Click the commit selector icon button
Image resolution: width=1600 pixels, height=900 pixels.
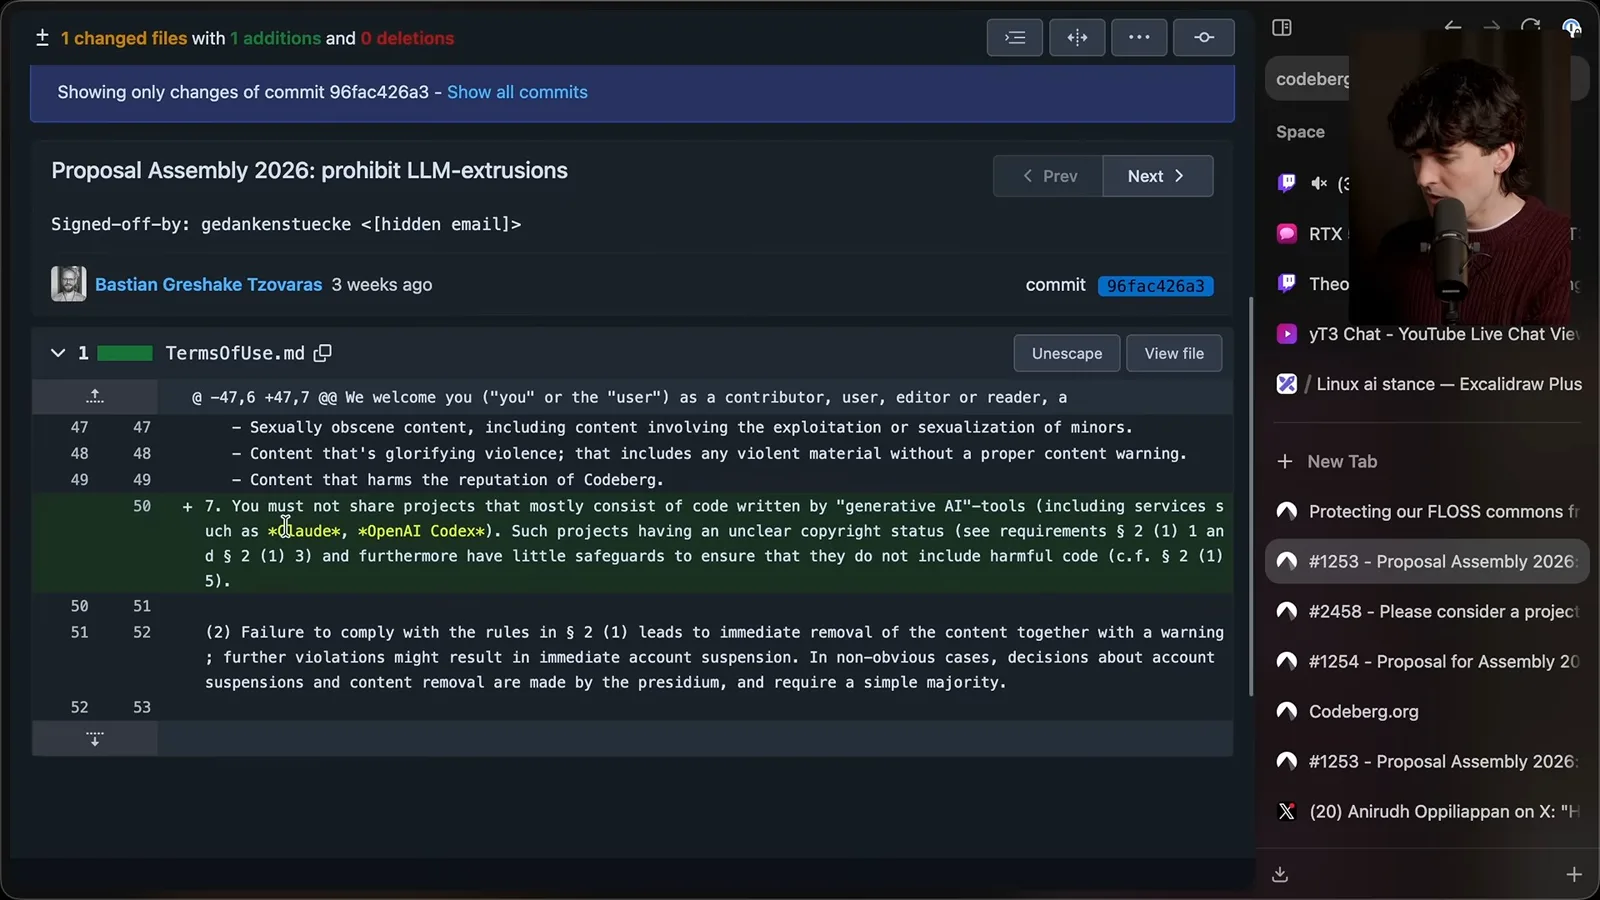pos(1204,38)
